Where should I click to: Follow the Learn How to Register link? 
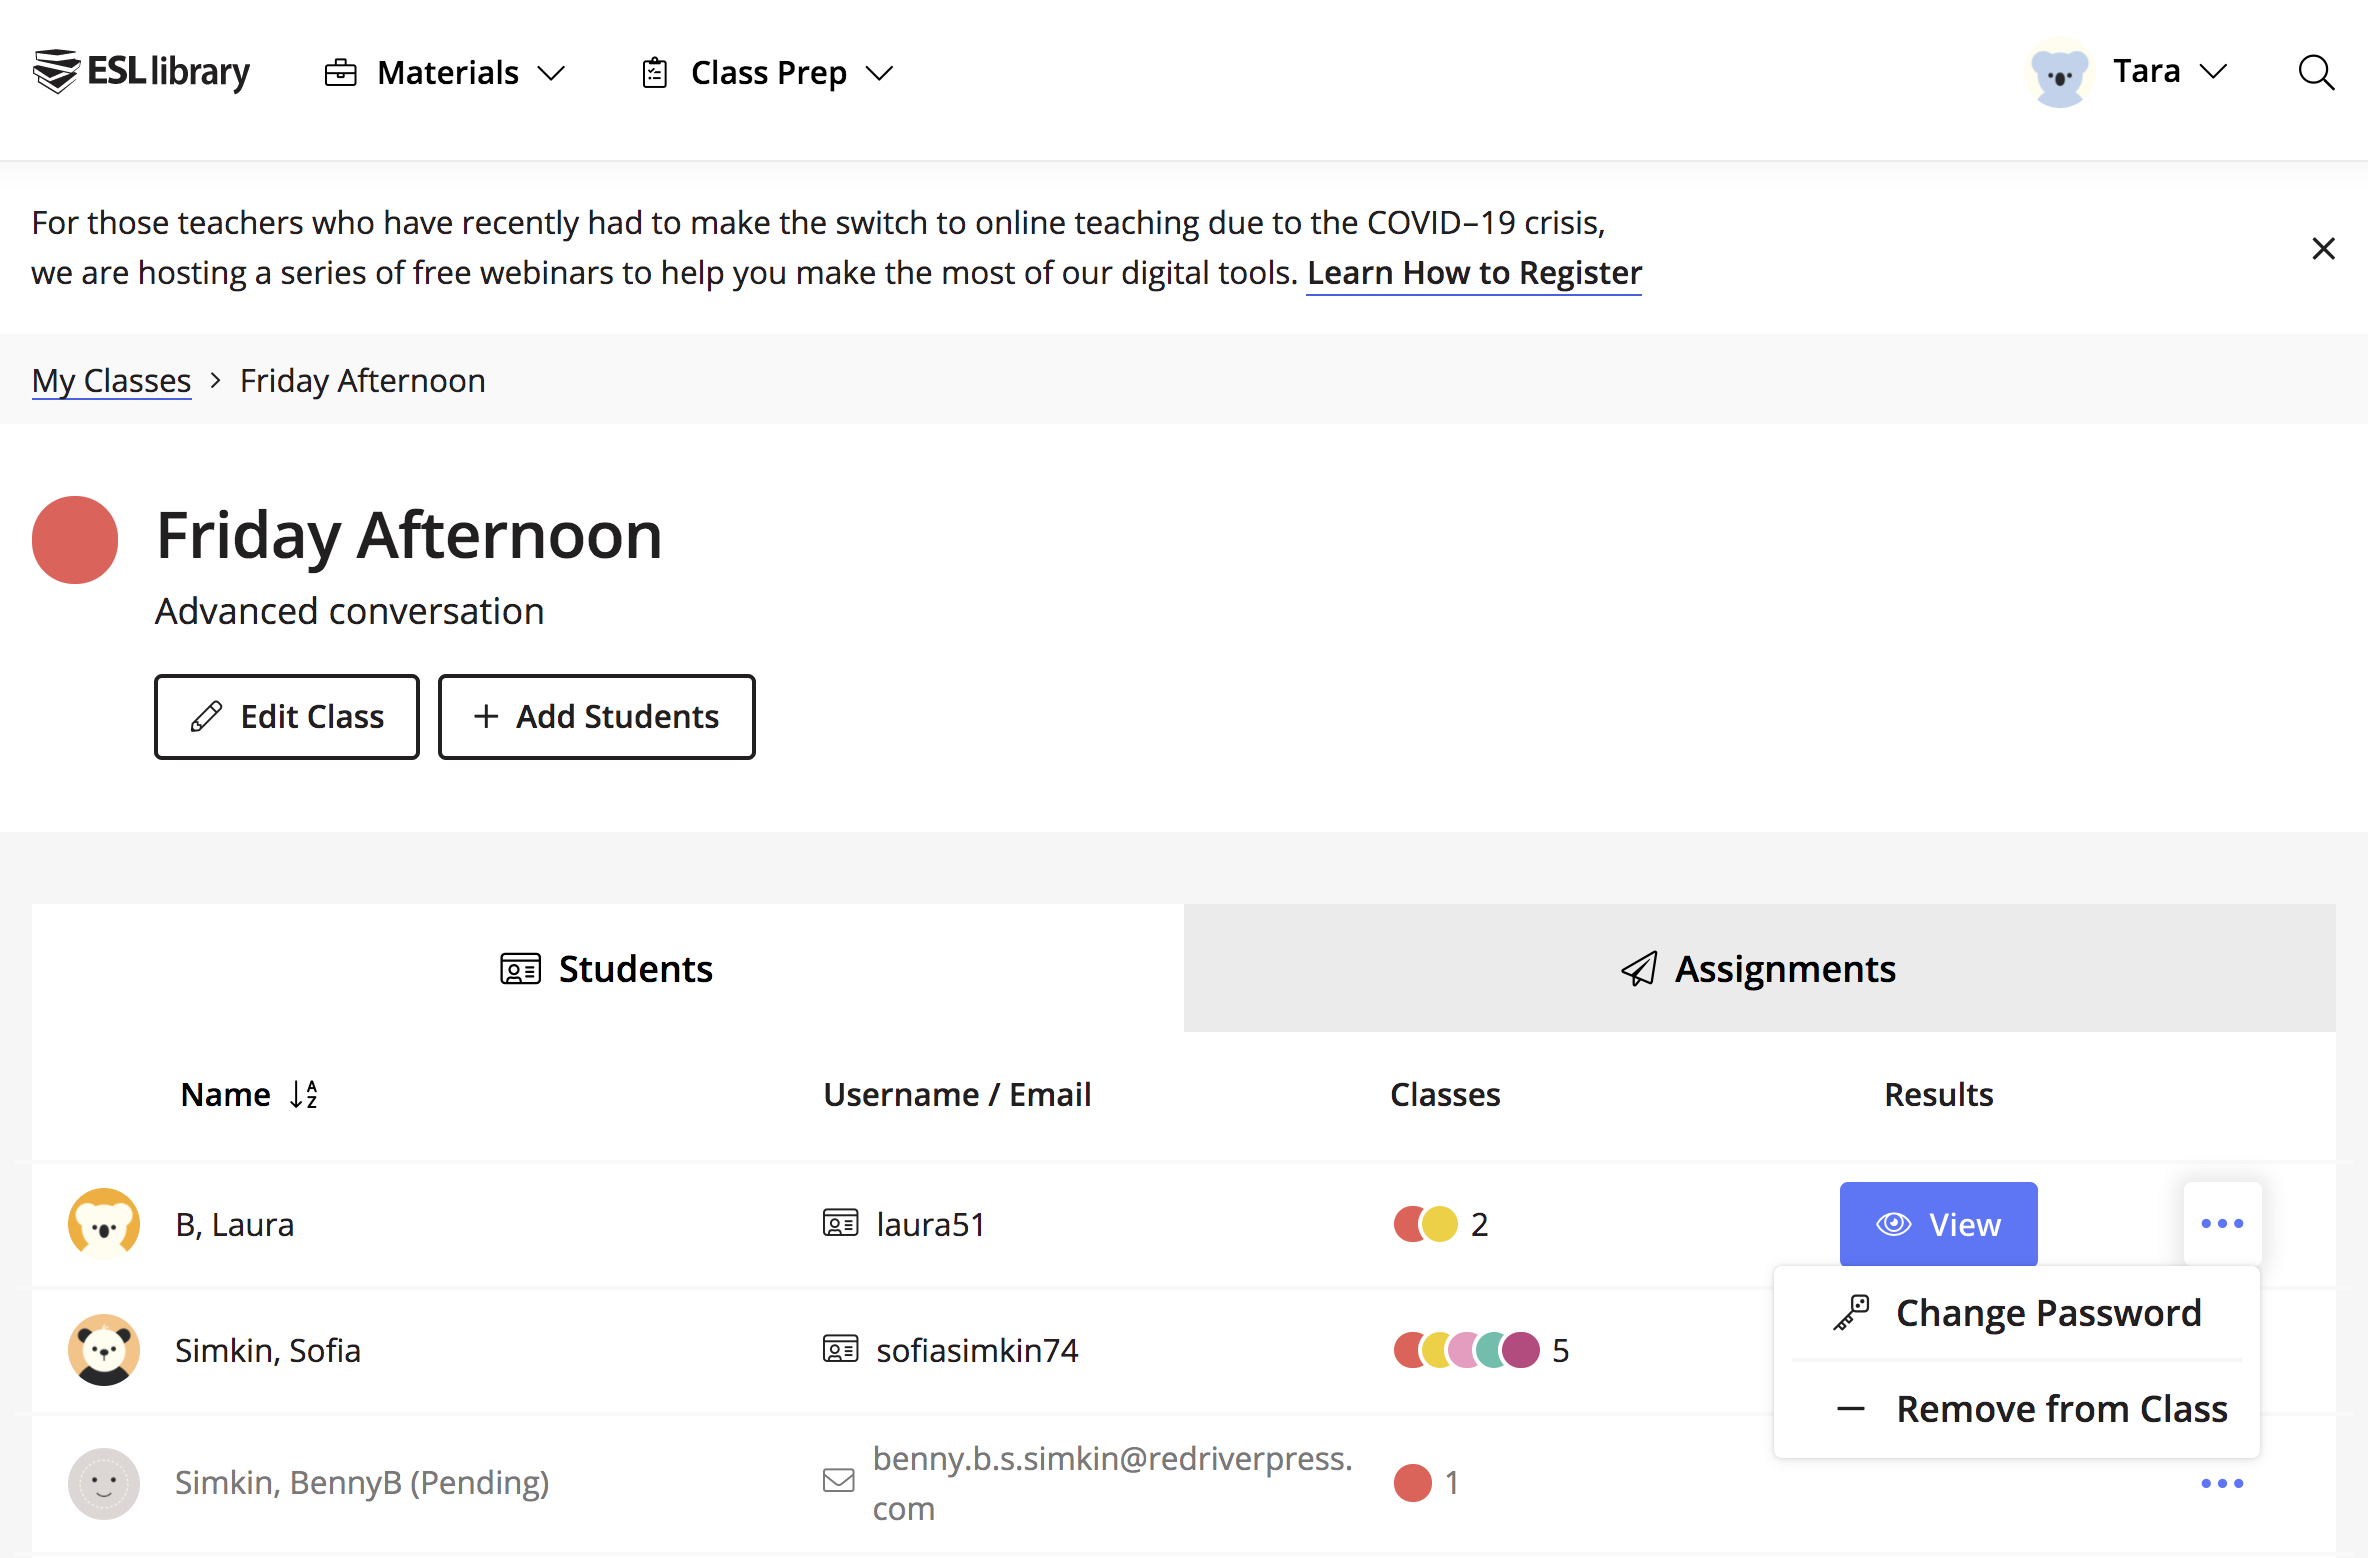[1474, 273]
